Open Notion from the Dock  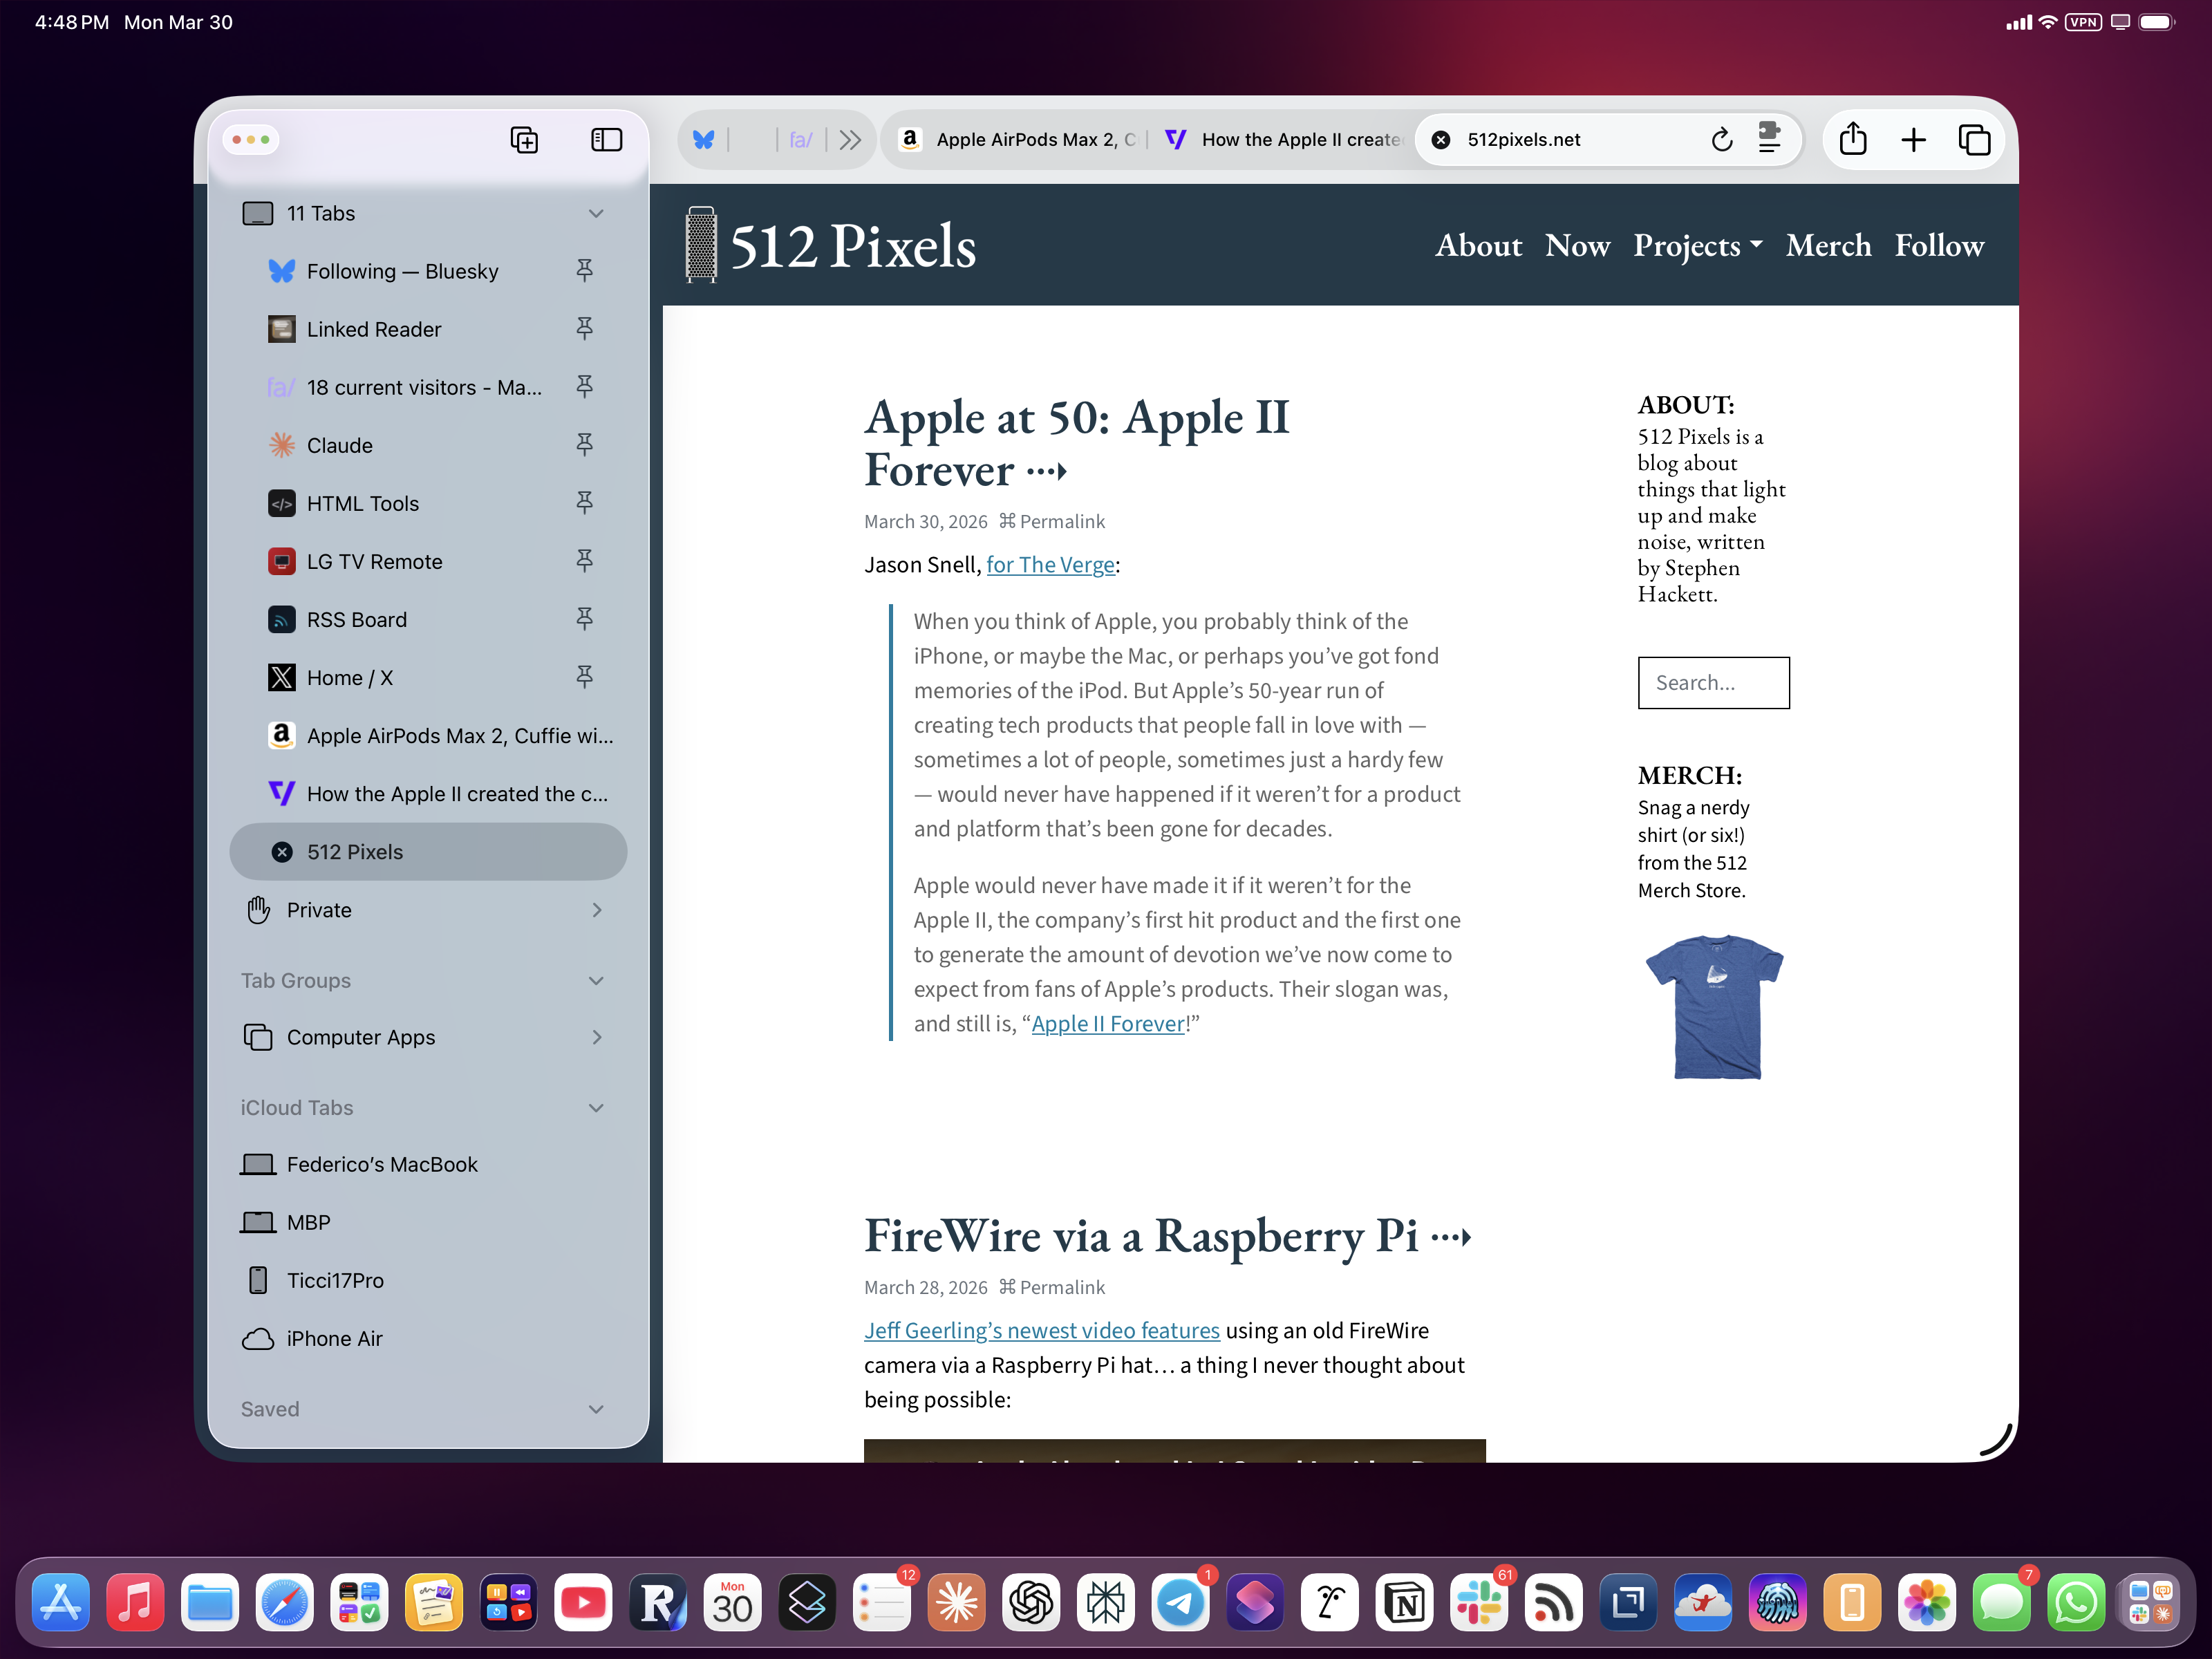(x=1405, y=1603)
